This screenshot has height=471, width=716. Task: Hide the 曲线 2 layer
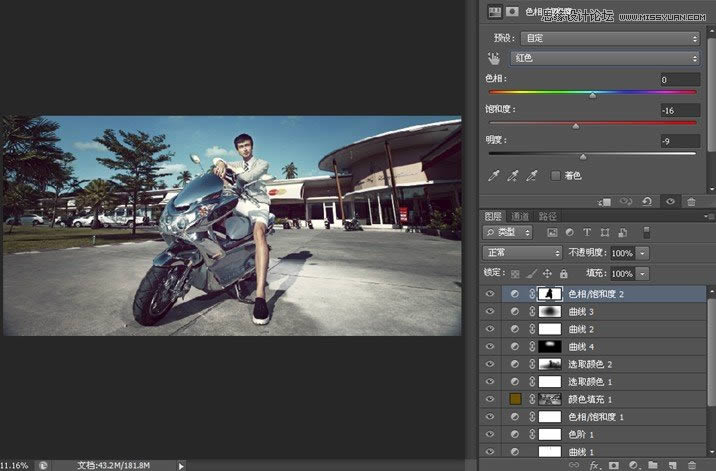490,329
